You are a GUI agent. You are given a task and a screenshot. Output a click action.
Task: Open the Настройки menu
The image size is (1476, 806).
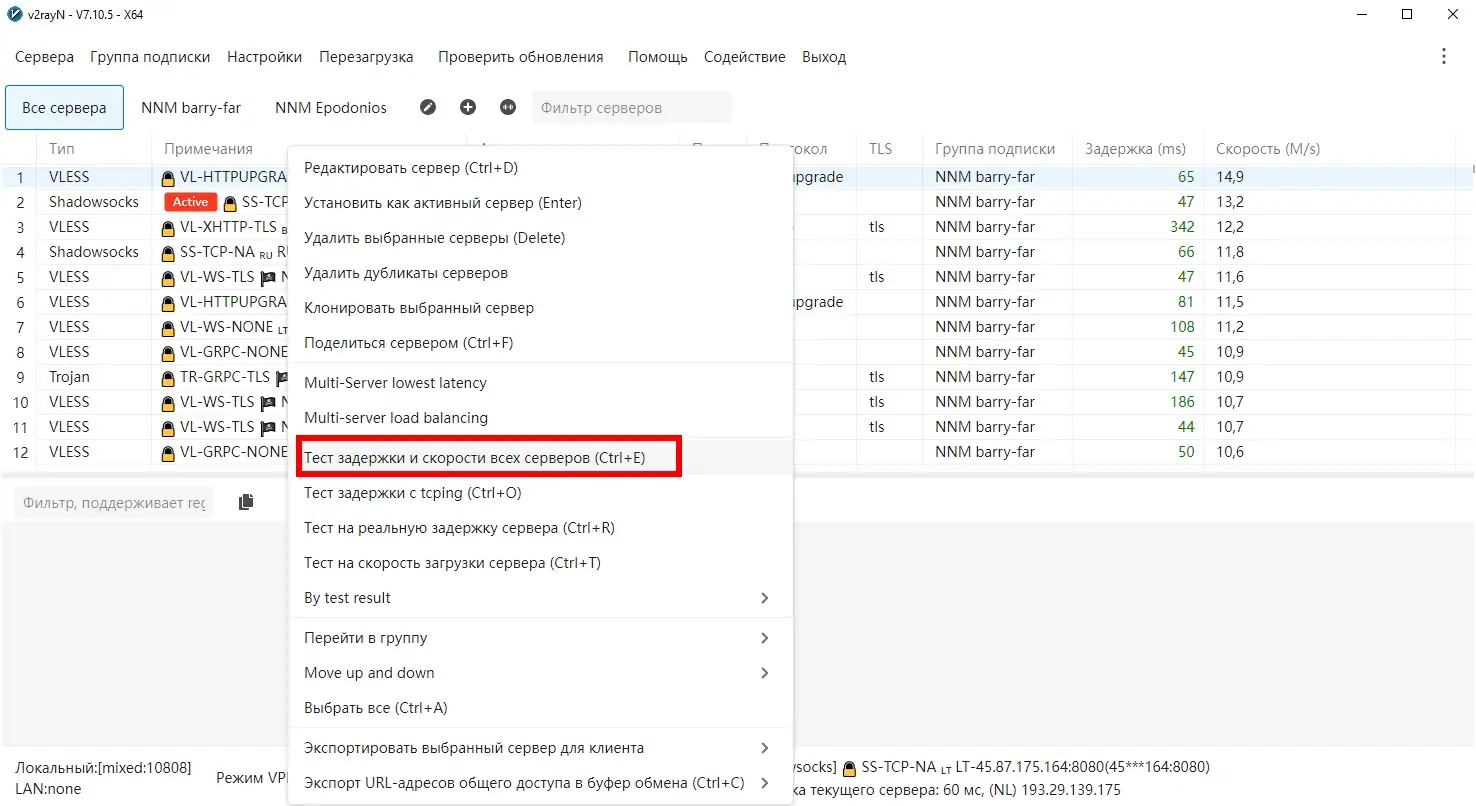pyautogui.click(x=264, y=57)
